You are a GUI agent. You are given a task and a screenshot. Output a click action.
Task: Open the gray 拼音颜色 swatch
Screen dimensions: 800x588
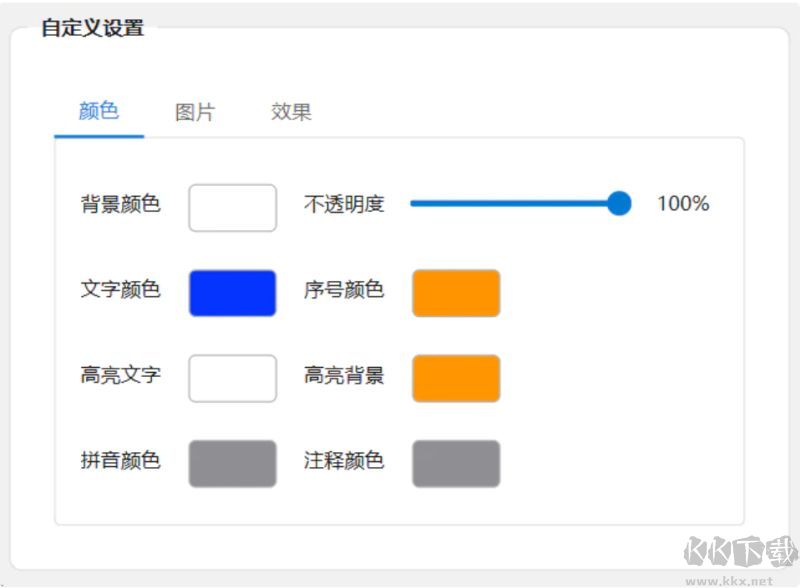coord(233,463)
